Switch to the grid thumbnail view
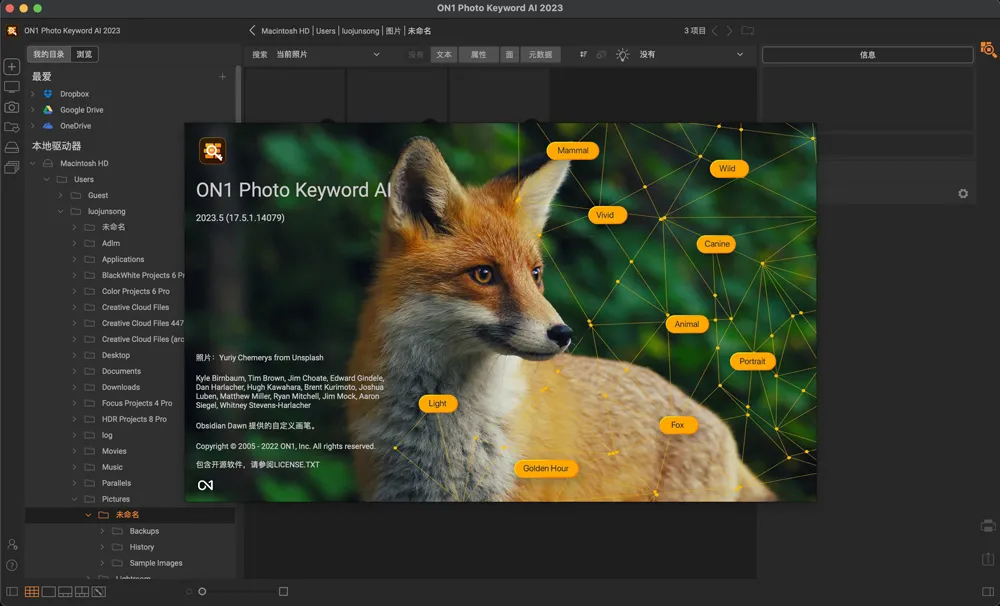This screenshot has height=606, width=1000. click(32, 592)
